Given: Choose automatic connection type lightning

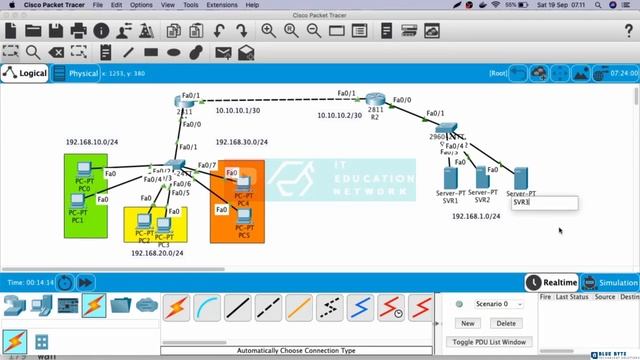Looking at the screenshot, I should [176, 308].
